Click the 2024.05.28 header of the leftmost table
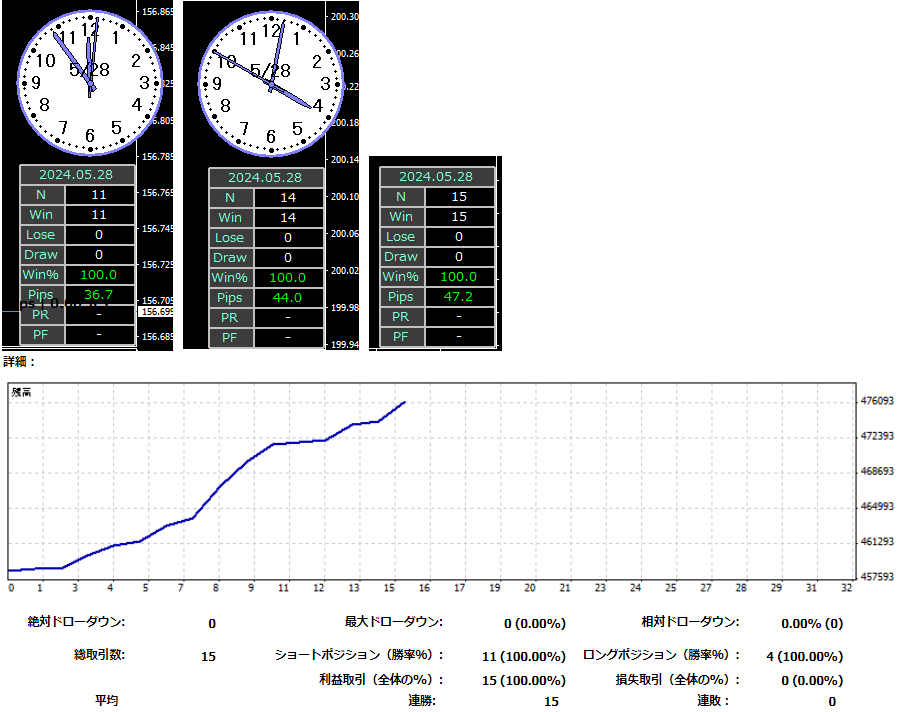The height and width of the screenshot is (712, 909). click(x=77, y=174)
